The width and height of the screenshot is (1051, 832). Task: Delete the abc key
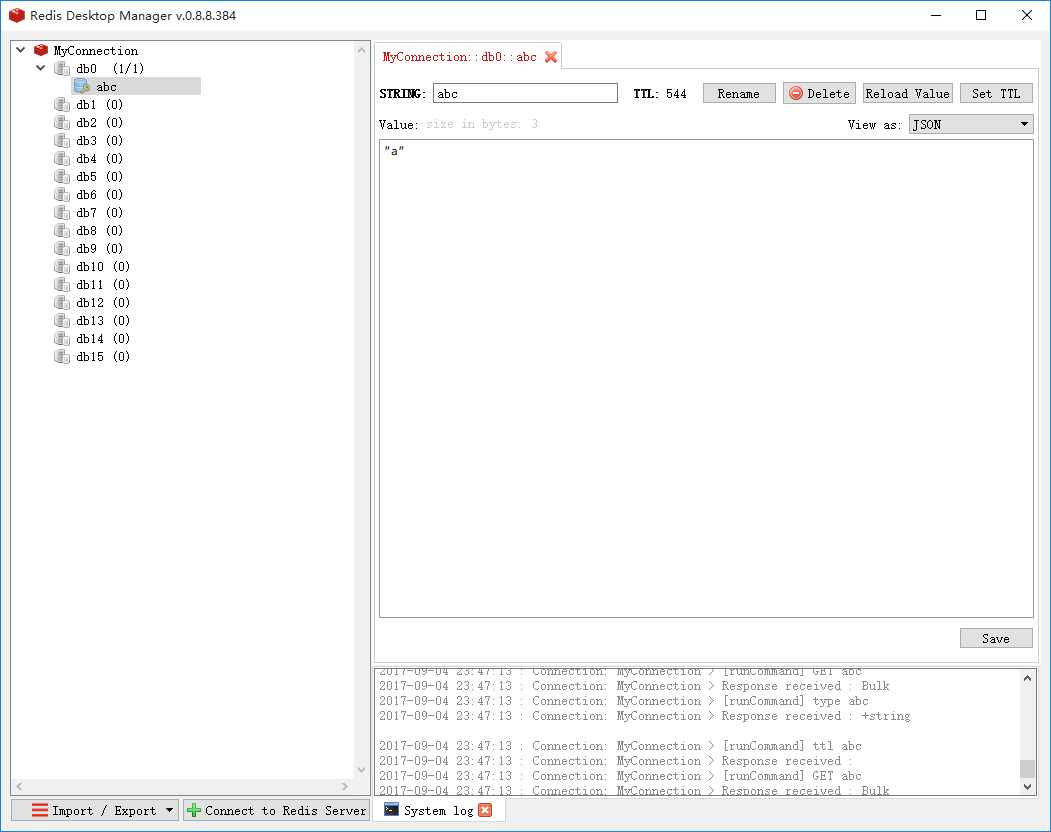[x=819, y=94]
